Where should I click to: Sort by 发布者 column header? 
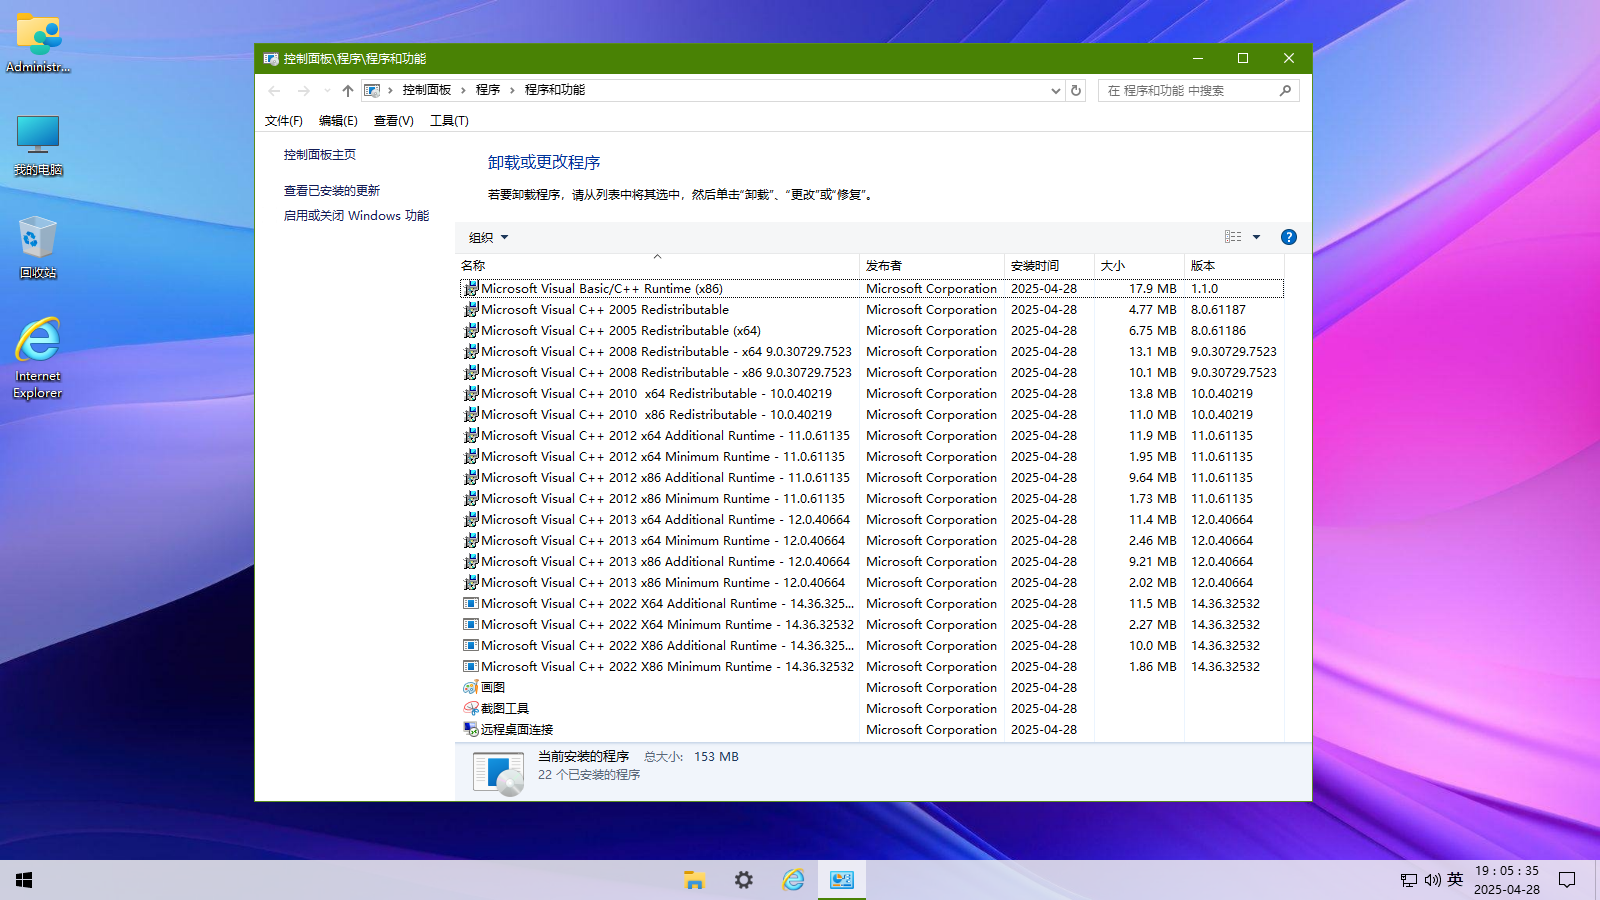click(x=932, y=265)
